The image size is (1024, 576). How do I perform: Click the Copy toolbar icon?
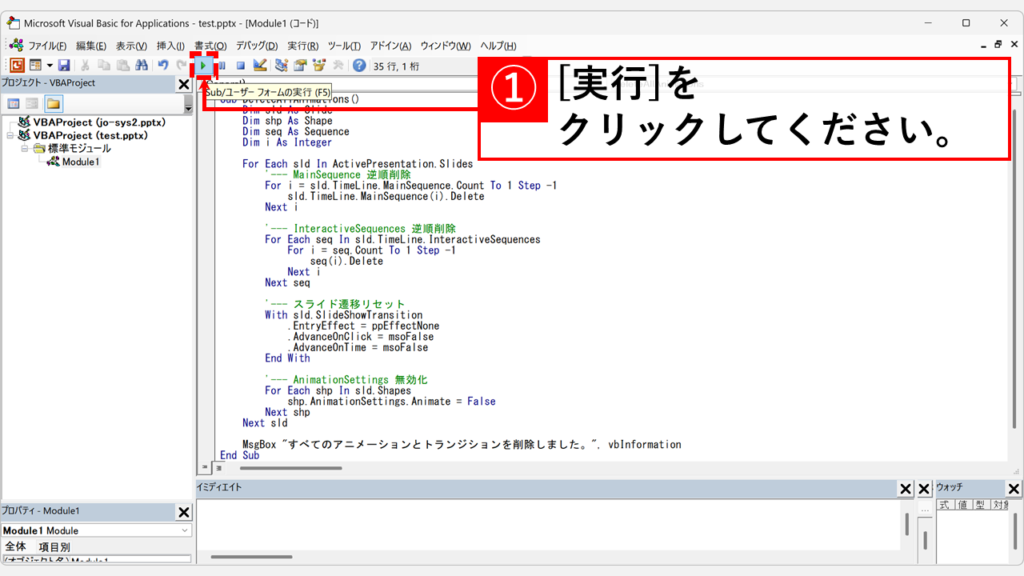click(x=104, y=65)
